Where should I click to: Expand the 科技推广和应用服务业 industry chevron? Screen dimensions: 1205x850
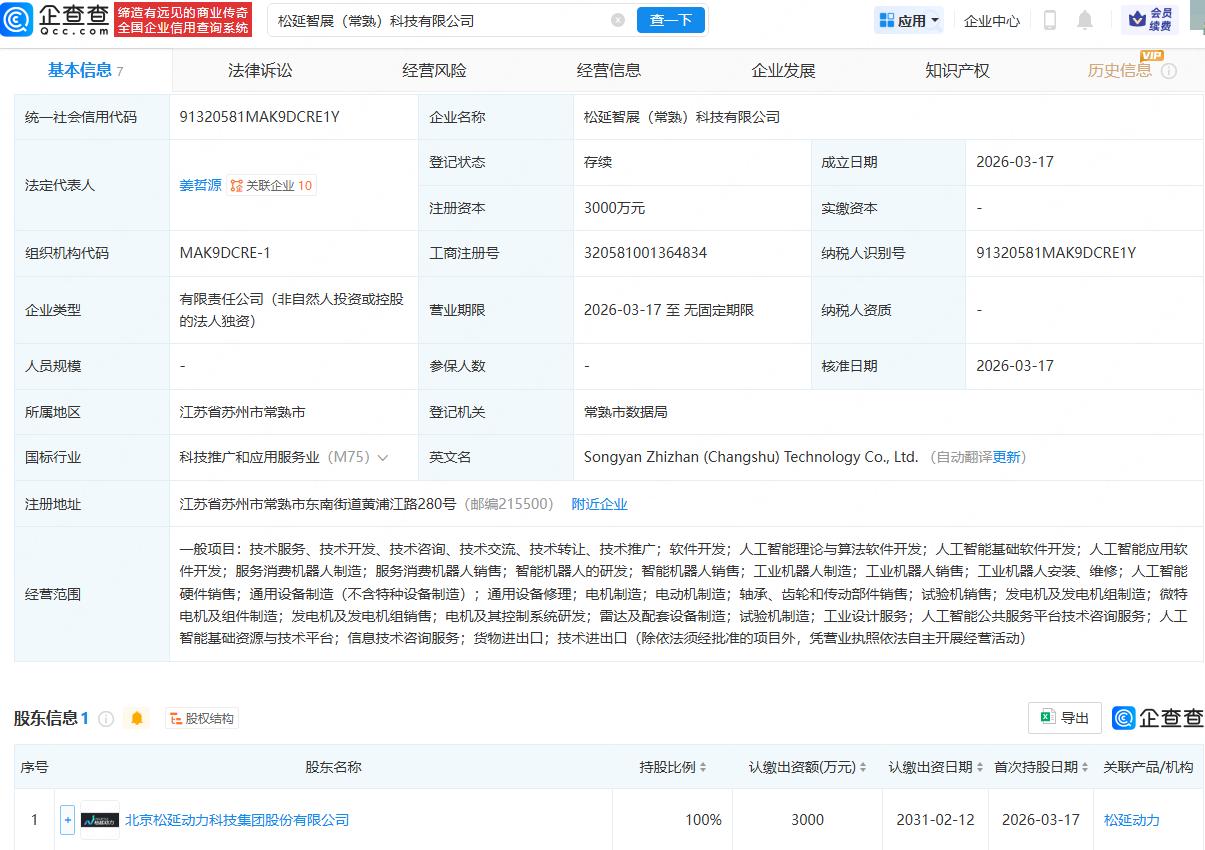[x=383, y=457]
